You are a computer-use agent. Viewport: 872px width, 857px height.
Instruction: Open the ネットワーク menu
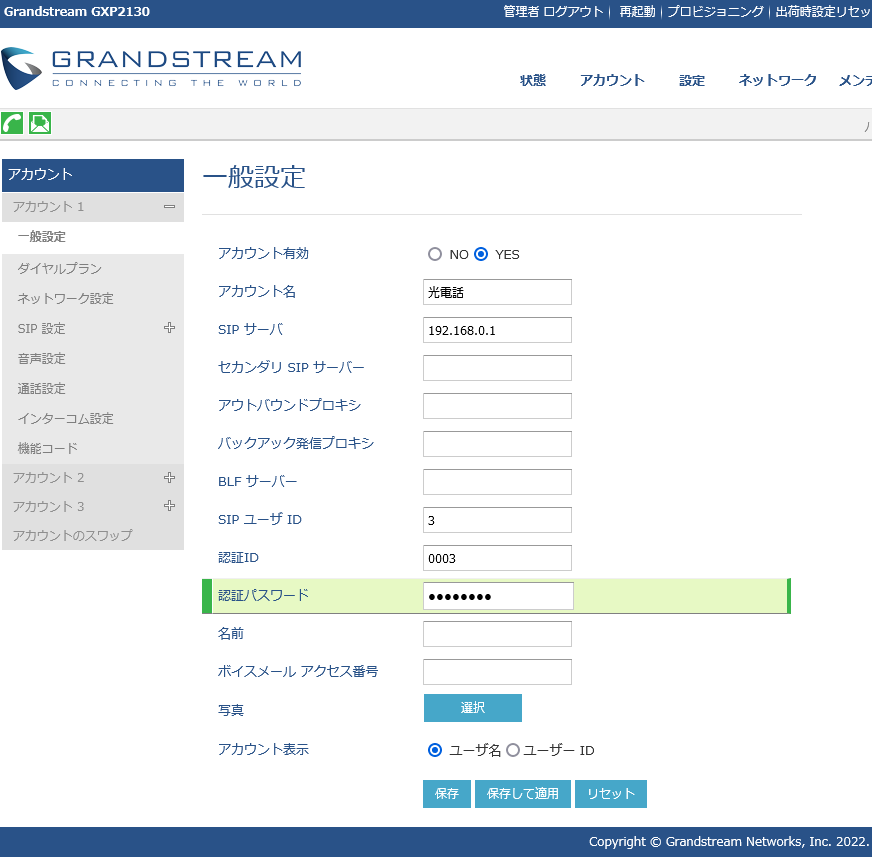pyautogui.click(x=777, y=81)
